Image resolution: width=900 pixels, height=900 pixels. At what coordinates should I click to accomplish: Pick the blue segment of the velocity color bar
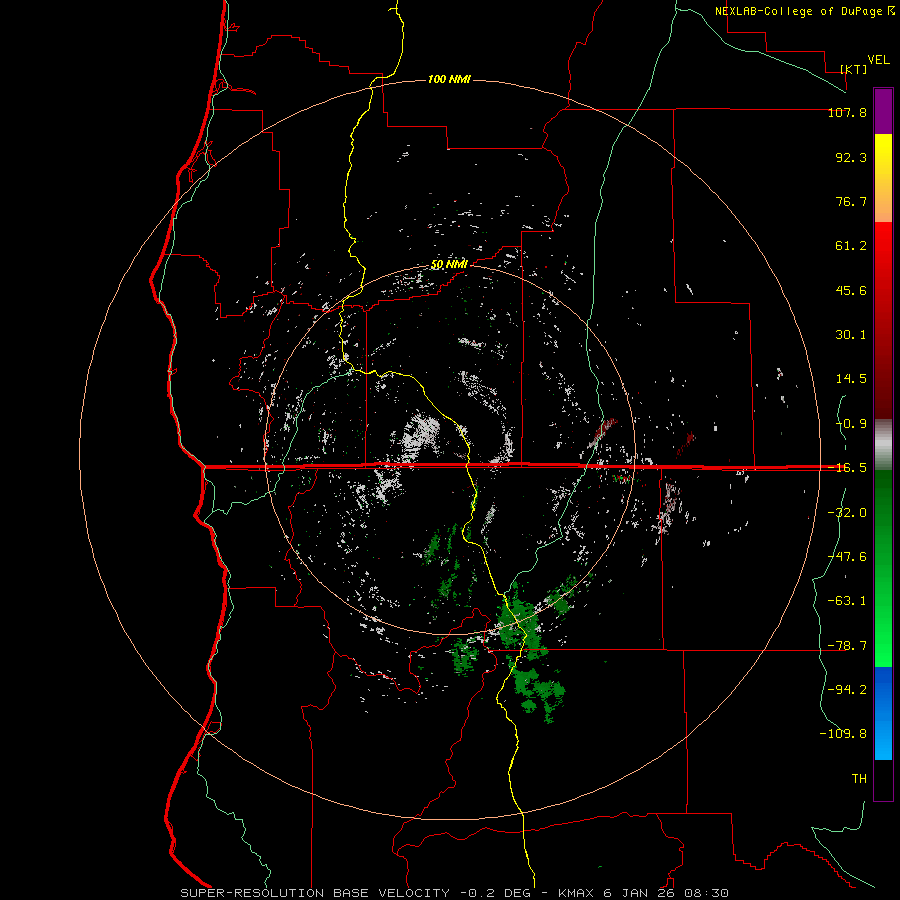pyautogui.click(x=883, y=713)
